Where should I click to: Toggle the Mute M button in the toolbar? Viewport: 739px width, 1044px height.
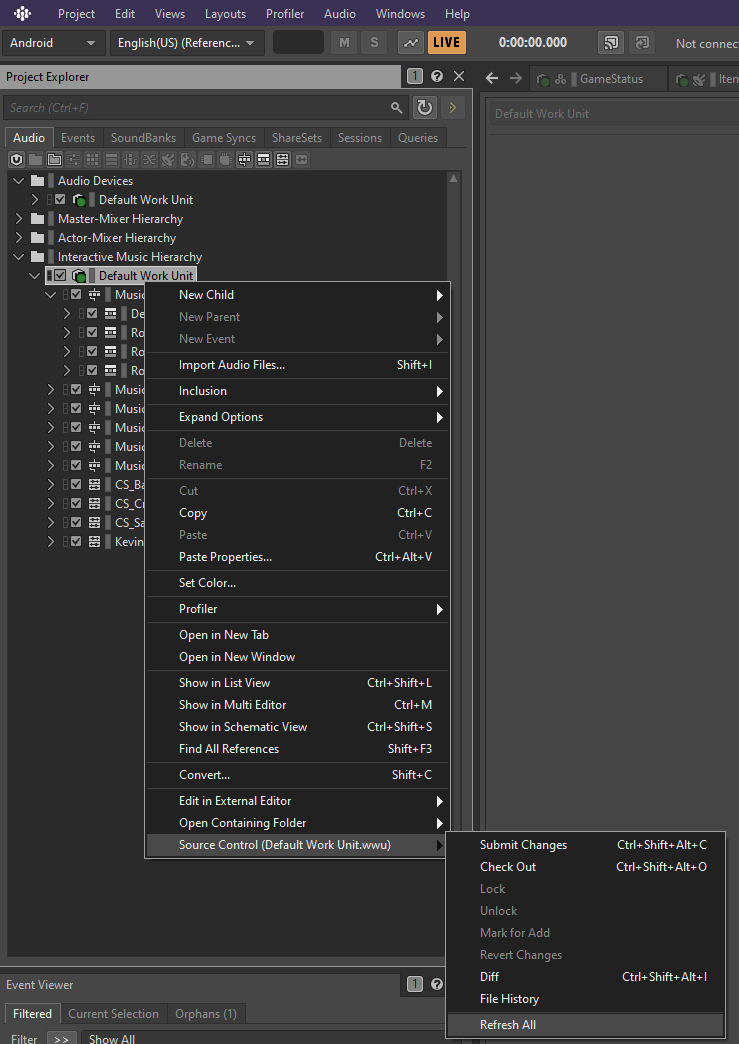(344, 43)
